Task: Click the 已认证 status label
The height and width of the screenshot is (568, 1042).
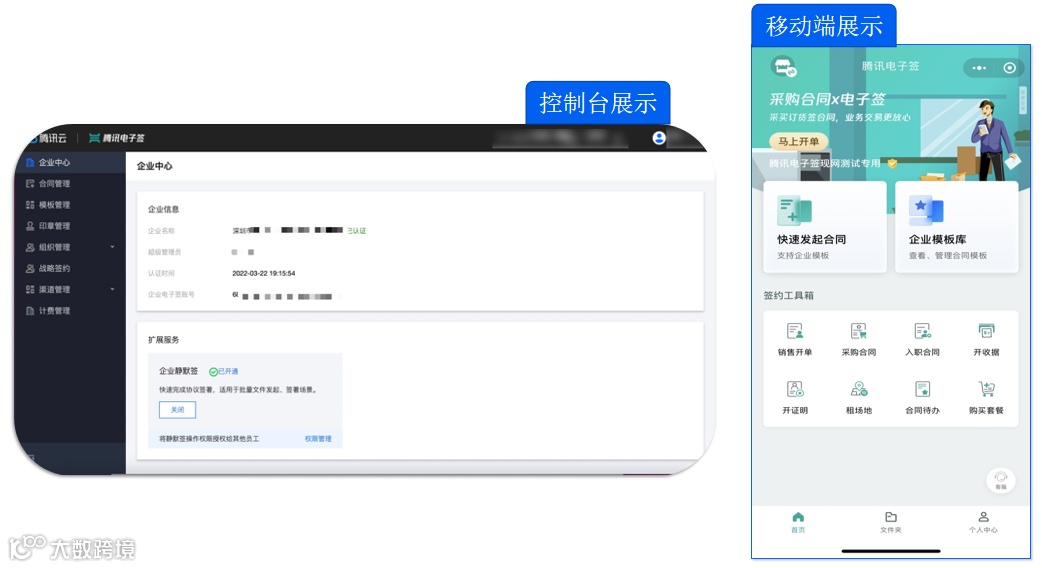Action: click(357, 231)
